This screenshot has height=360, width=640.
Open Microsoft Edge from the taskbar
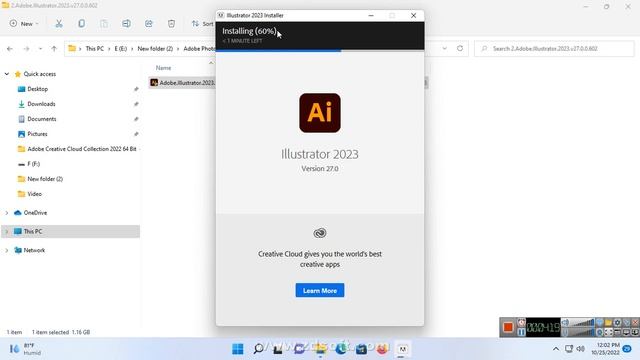pos(341,349)
